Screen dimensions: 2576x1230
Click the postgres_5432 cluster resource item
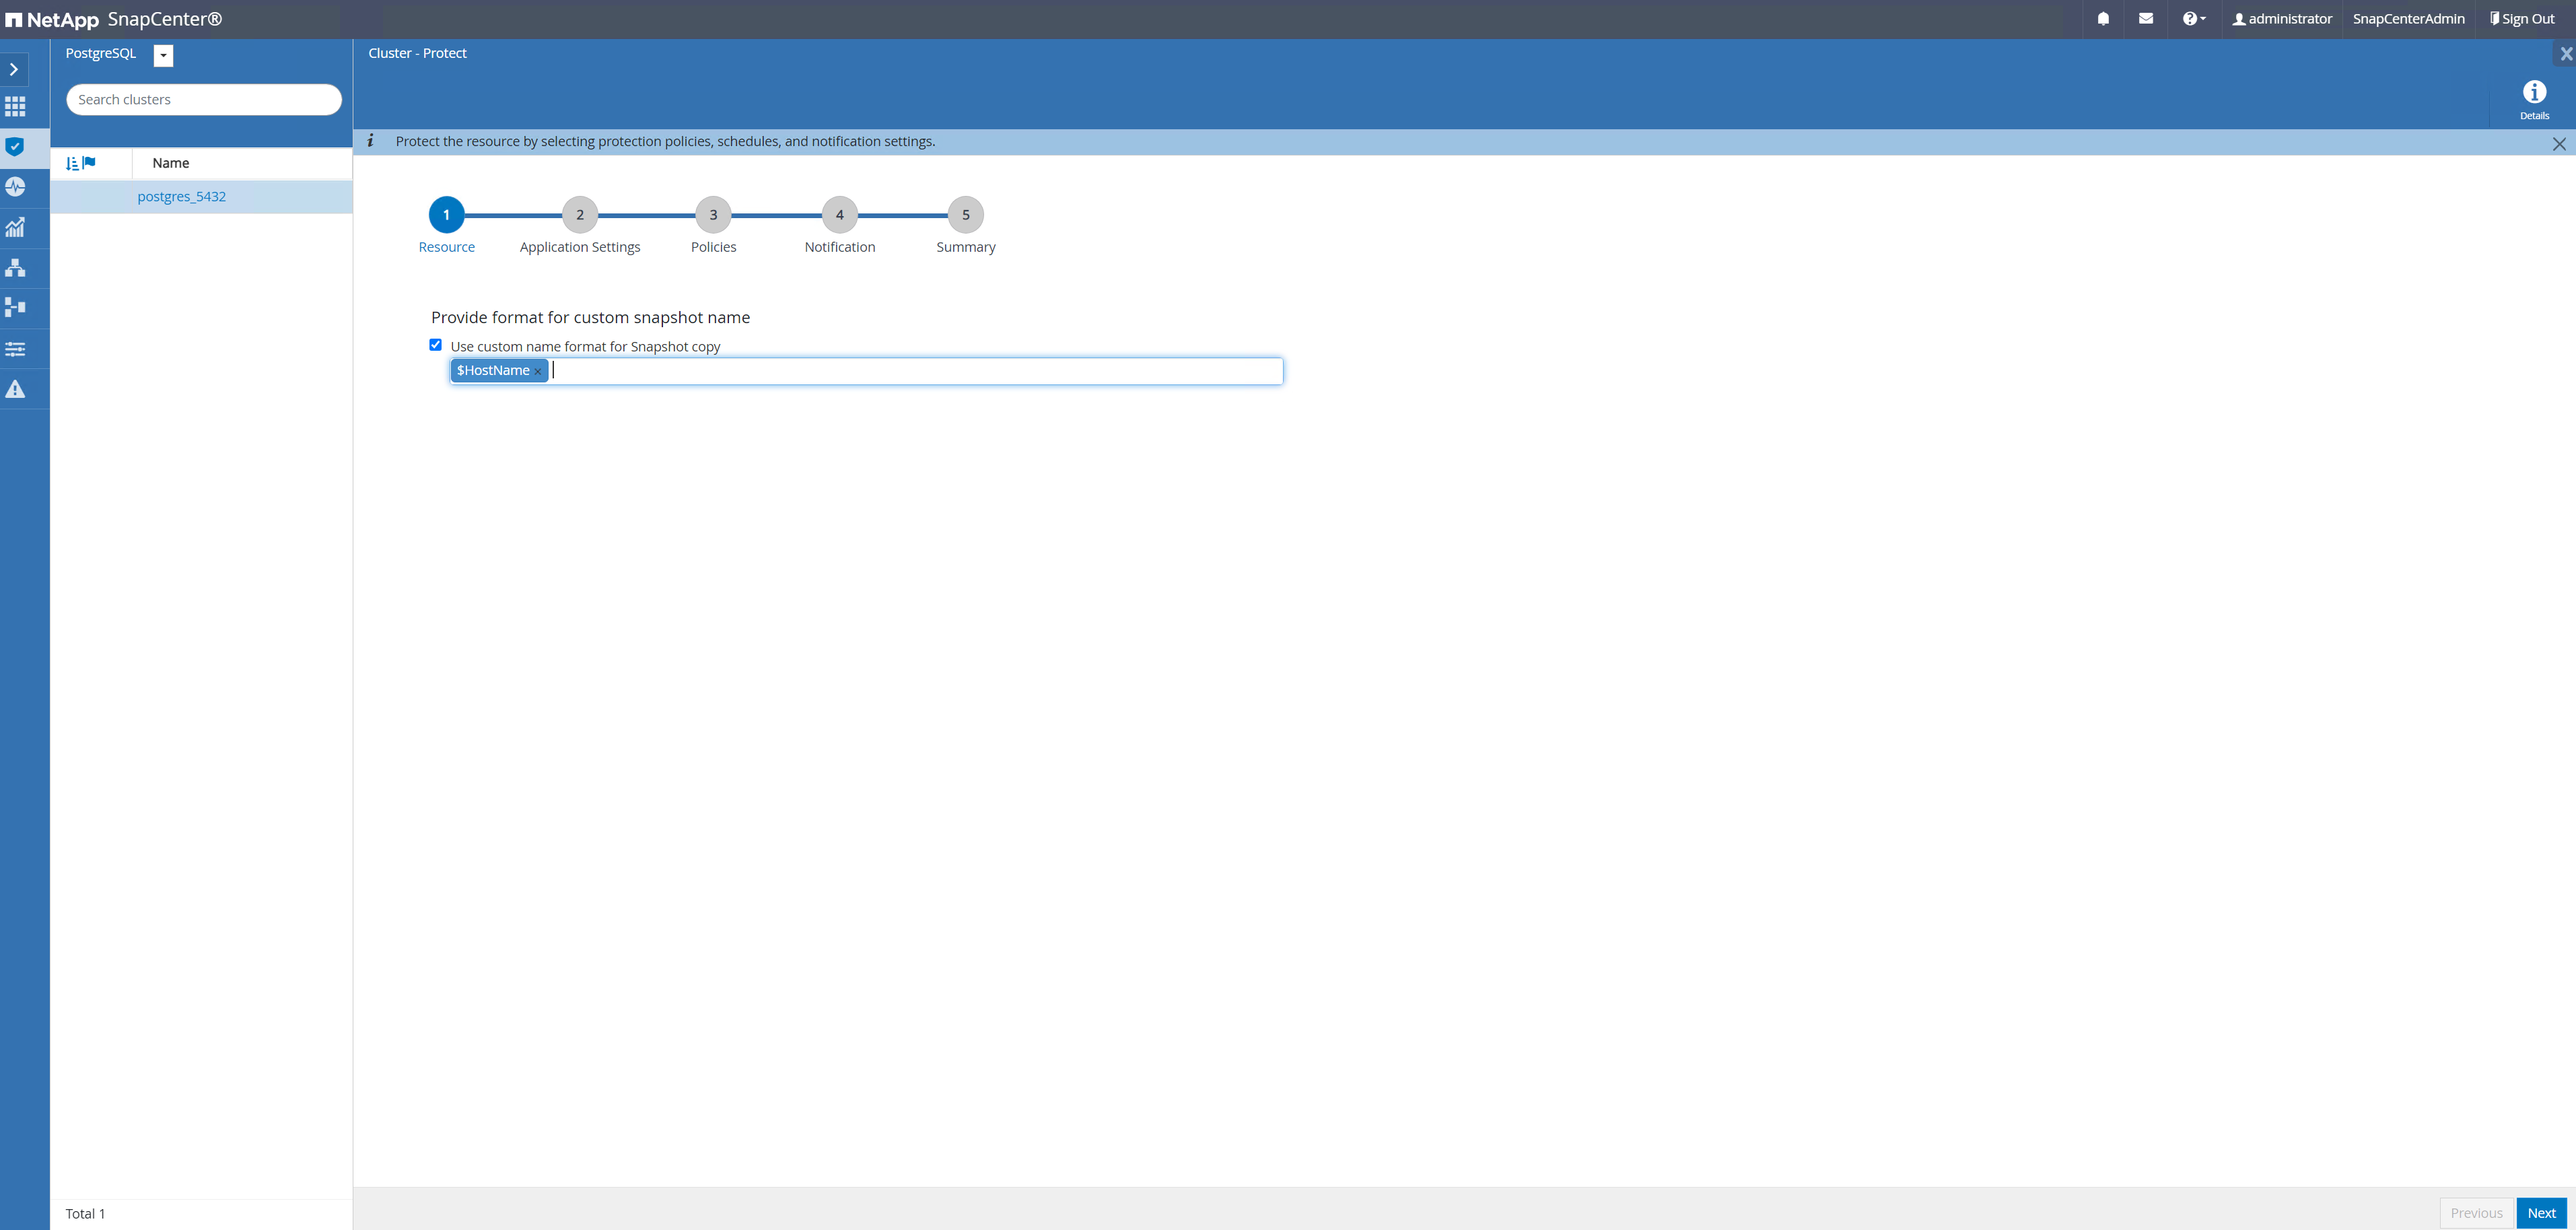click(180, 195)
